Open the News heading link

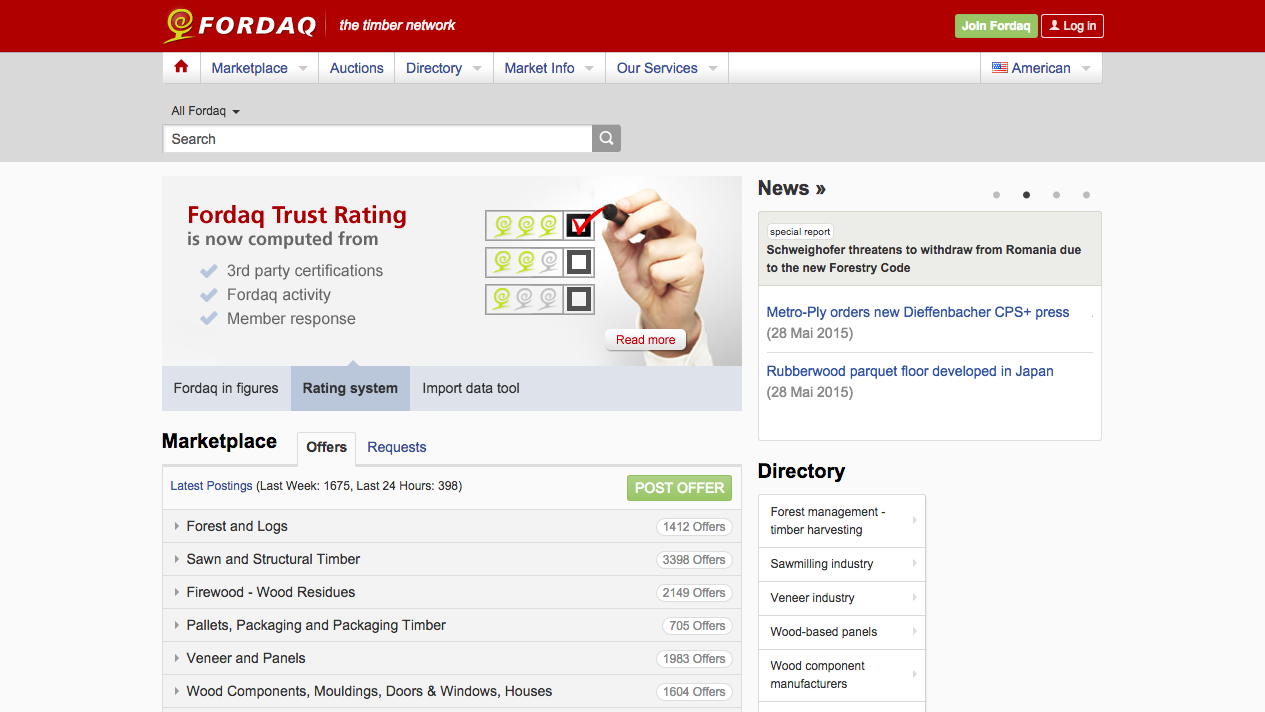(x=791, y=188)
